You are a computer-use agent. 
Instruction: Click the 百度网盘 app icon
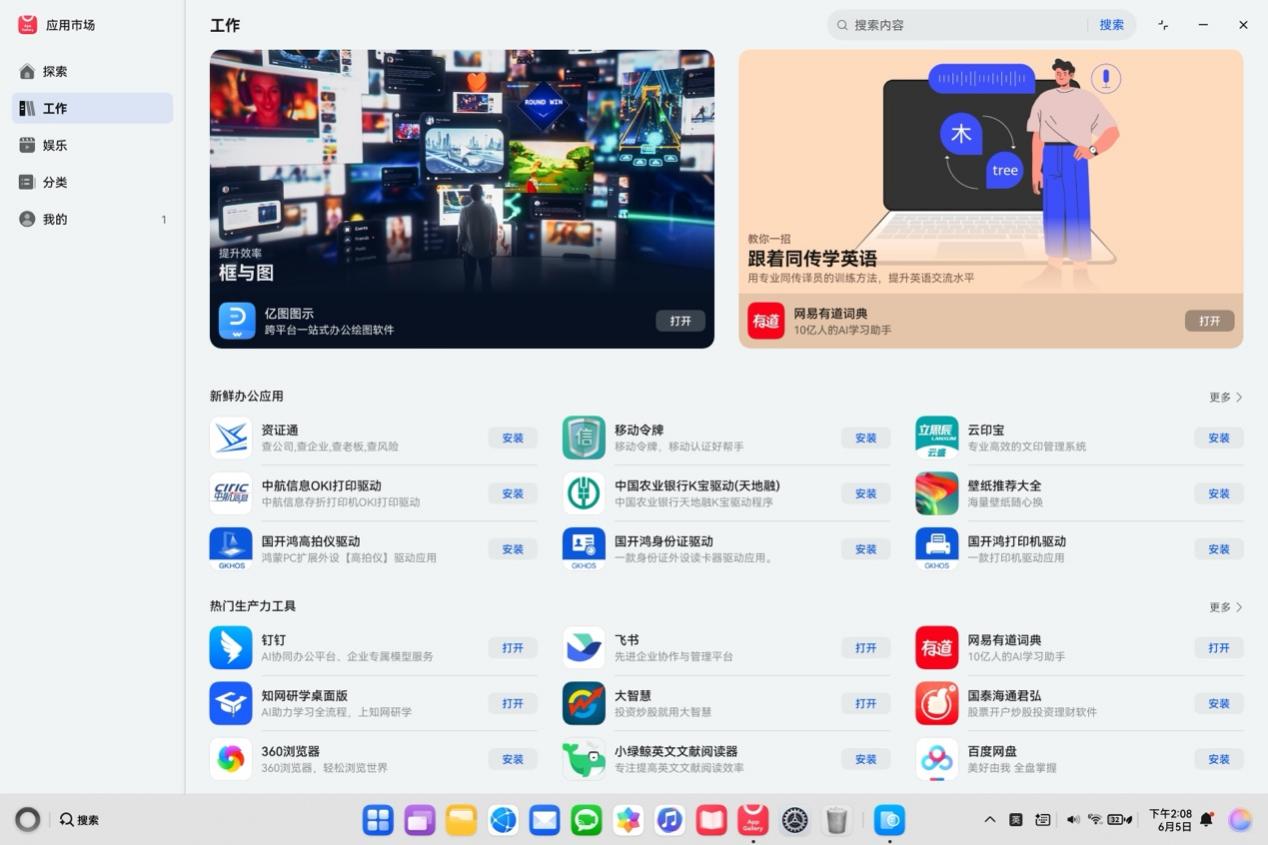pyautogui.click(x=936, y=759)
